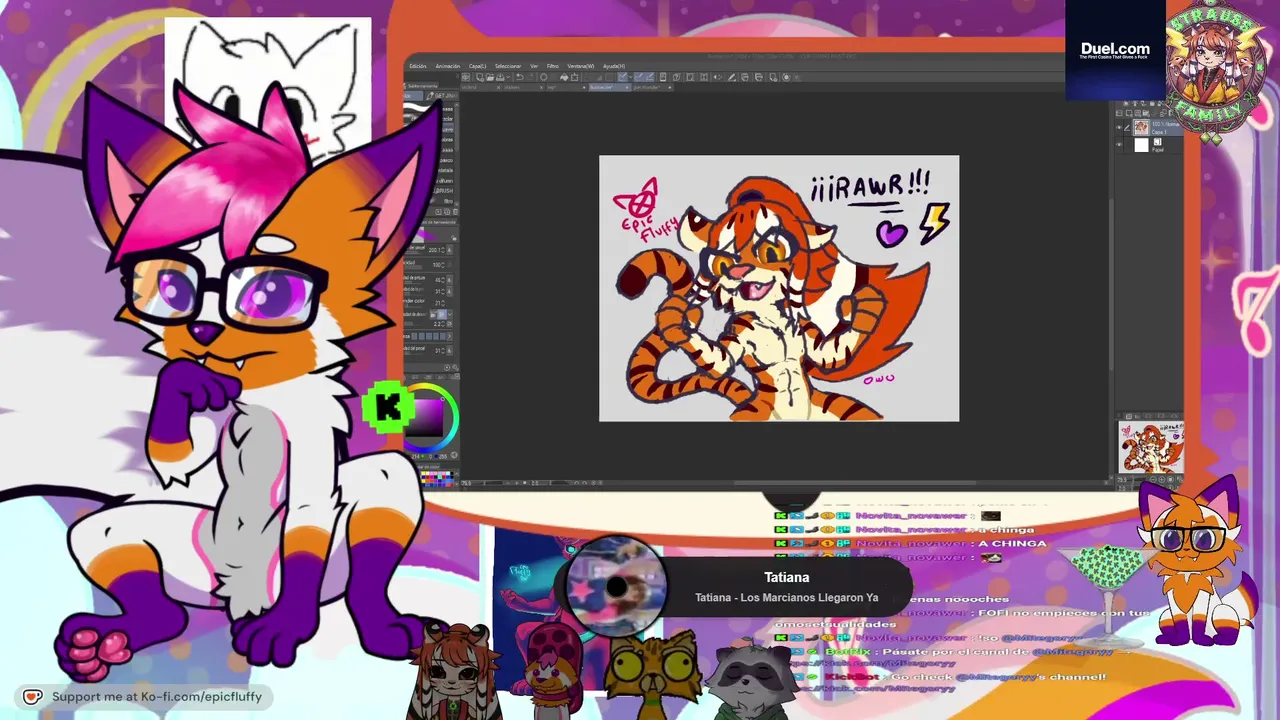This screenshot has height=720, width=1280.
Task: Click the New document toolbar icon
Action: pyautogui.click(x=481, y=77)
